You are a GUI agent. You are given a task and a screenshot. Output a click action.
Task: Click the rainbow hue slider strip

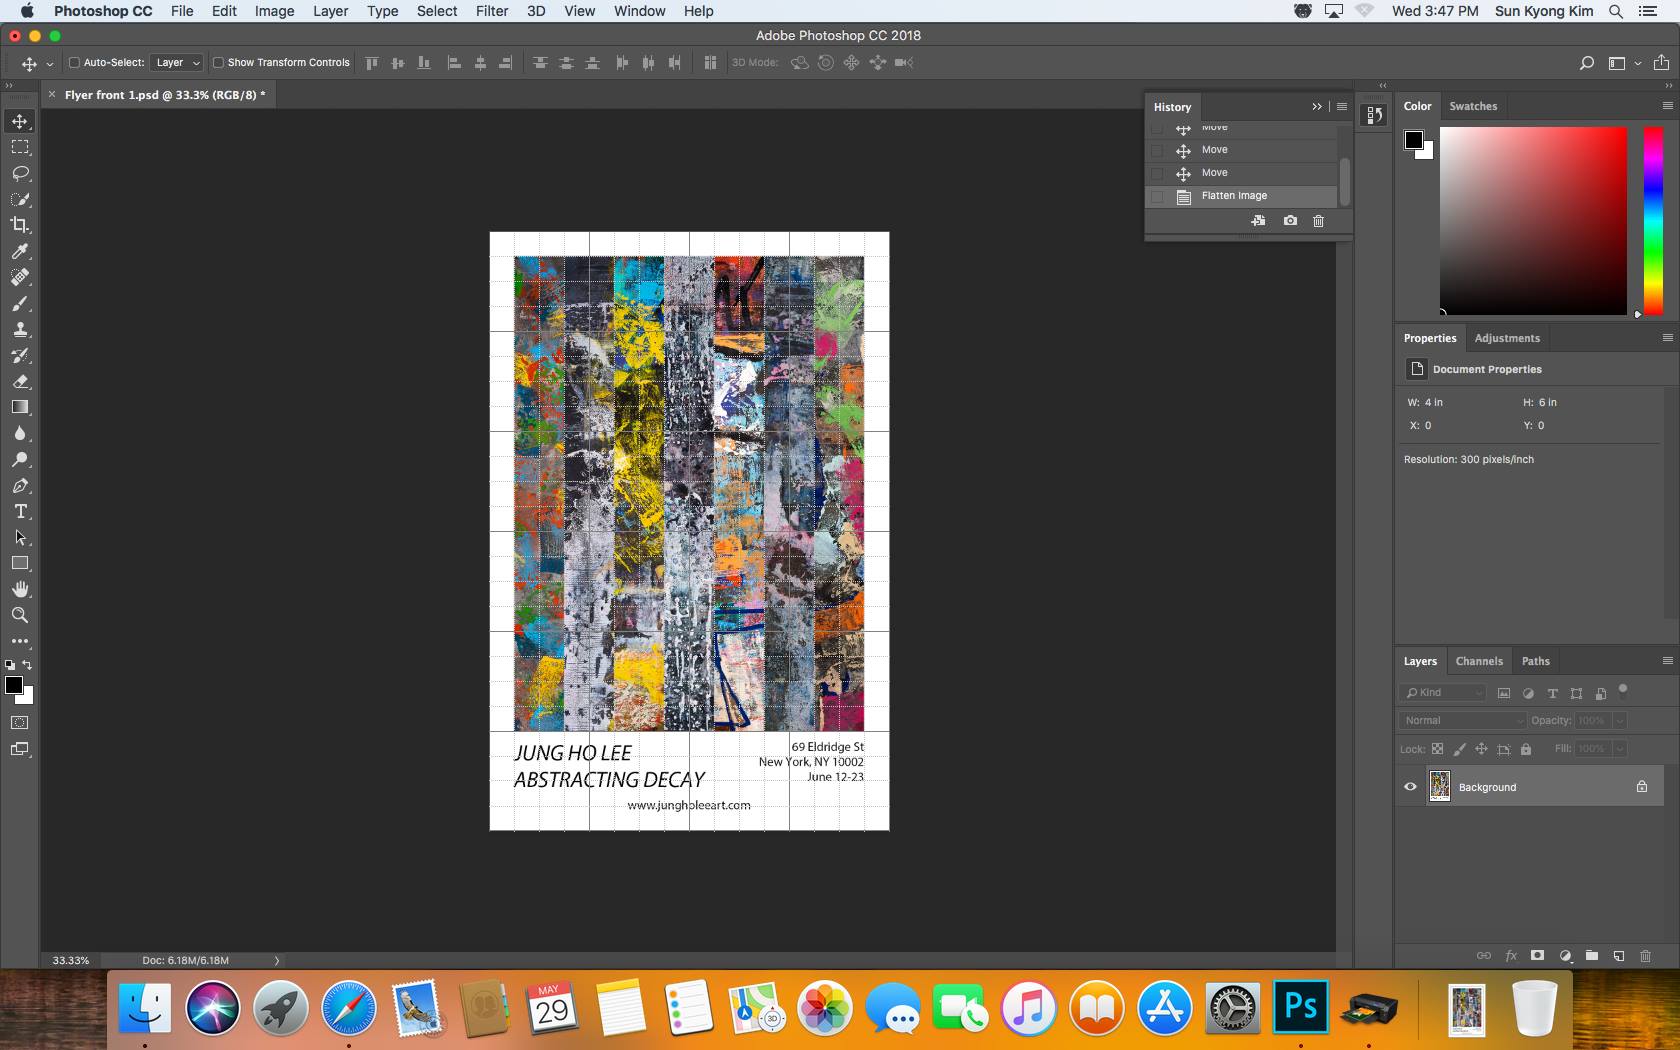click(x=1653, y=220)
